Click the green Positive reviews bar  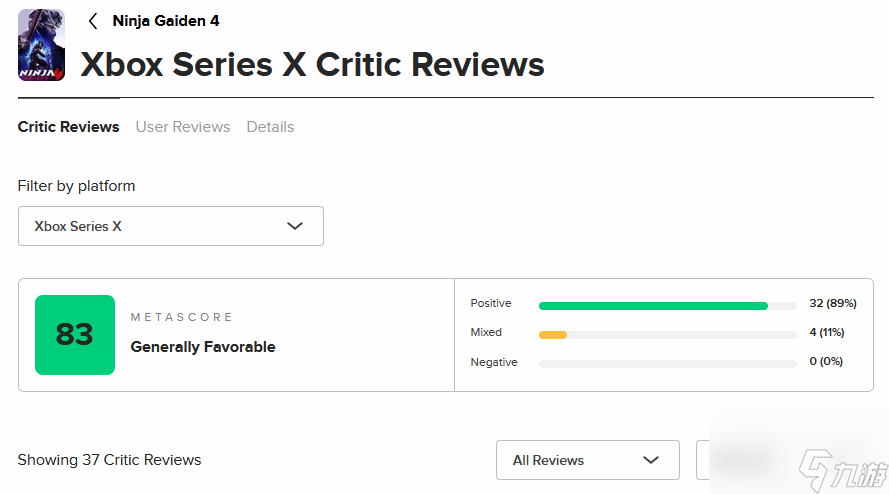(653, 305)
